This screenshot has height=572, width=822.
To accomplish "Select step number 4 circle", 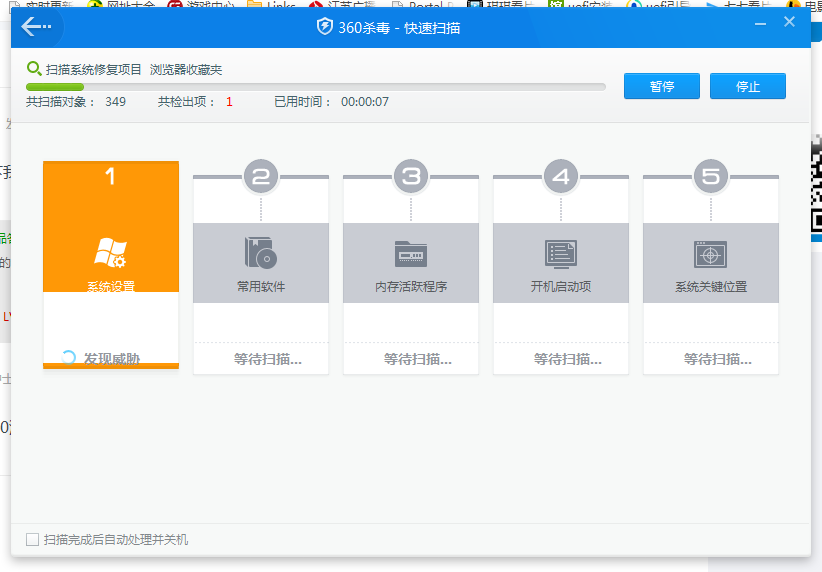I will (x=561, y=176).
